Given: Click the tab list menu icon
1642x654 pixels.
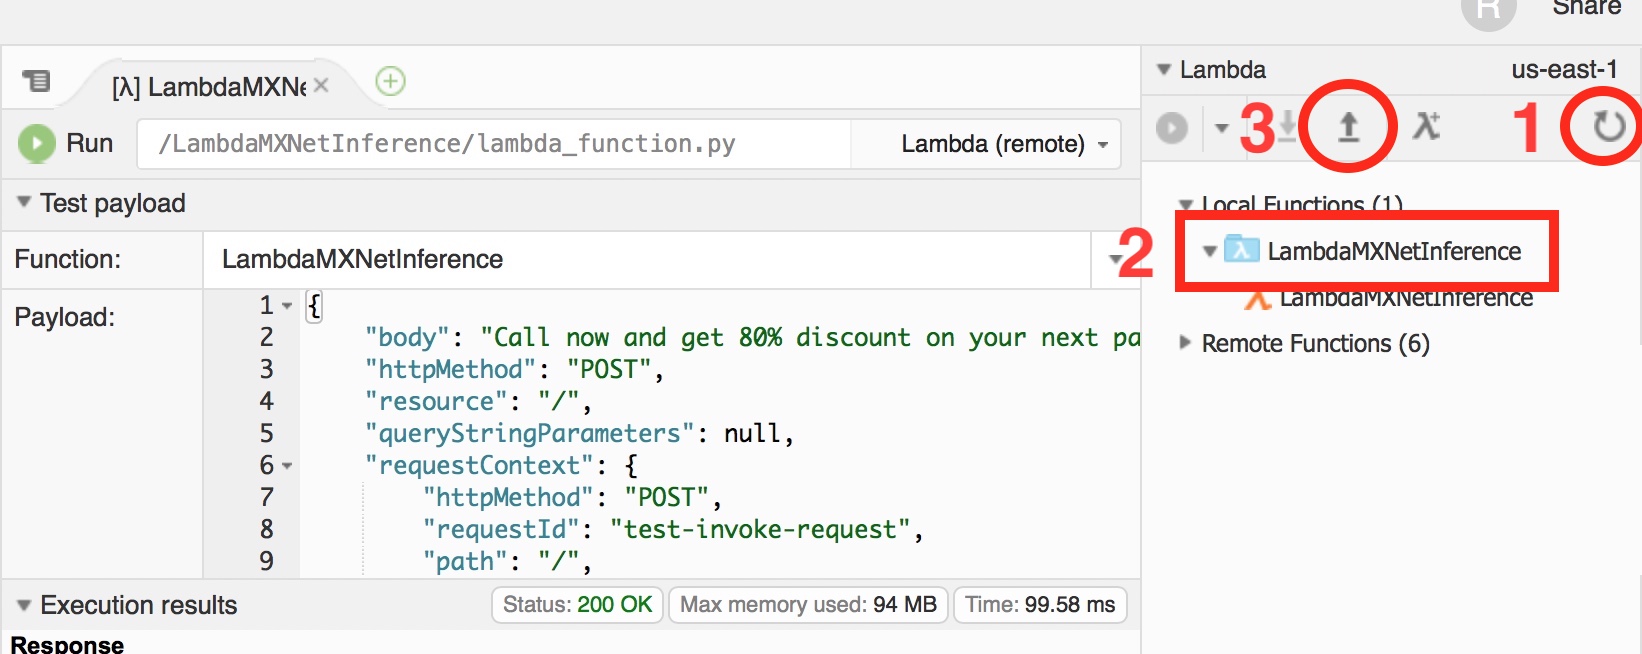Looking at the screenshot, I should (36, 80).
